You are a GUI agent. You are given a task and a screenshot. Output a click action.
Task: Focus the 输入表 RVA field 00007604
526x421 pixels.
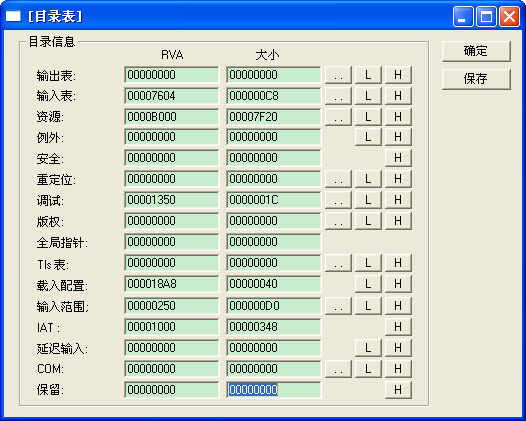(x=171, y=96)
